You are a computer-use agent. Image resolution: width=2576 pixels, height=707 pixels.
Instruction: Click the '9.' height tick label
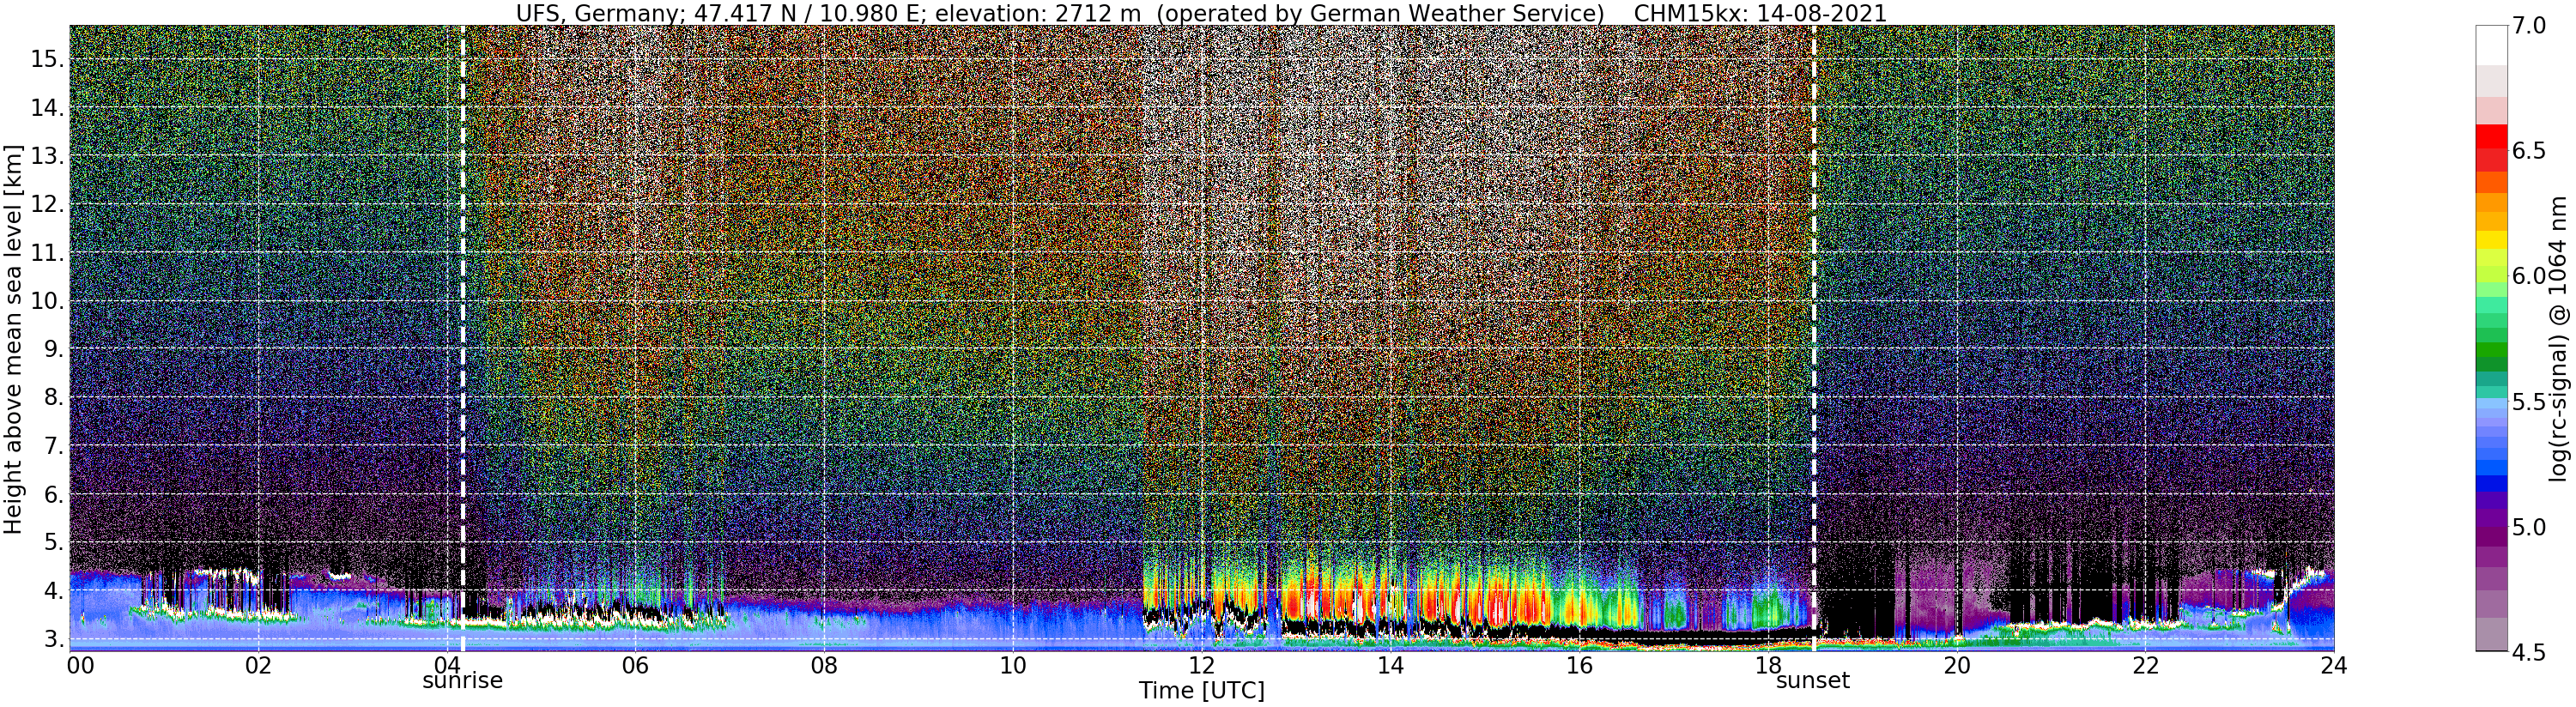pos(52,349)
